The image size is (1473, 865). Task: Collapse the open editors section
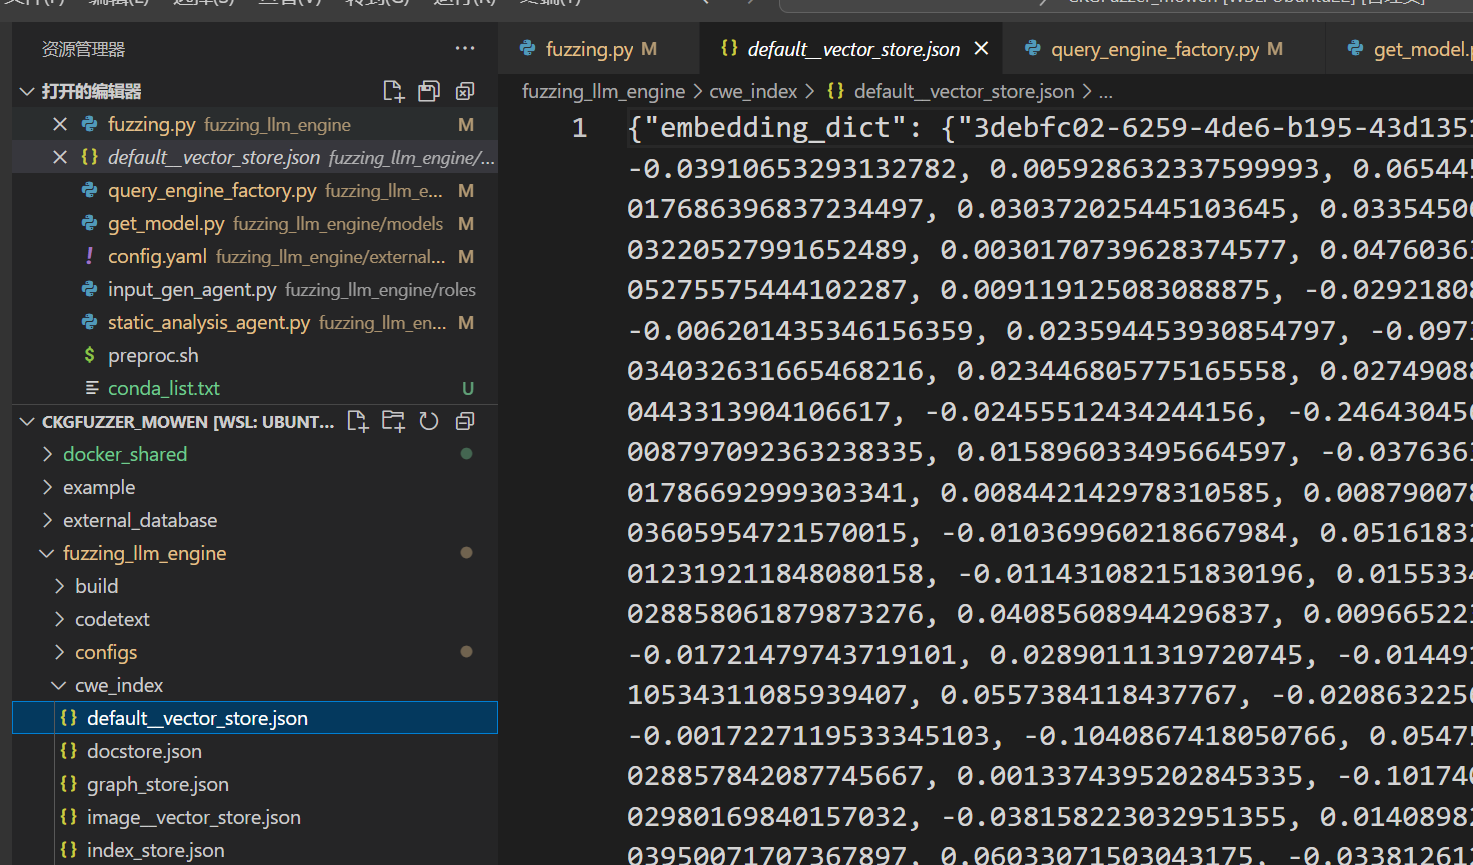(90, 92)
